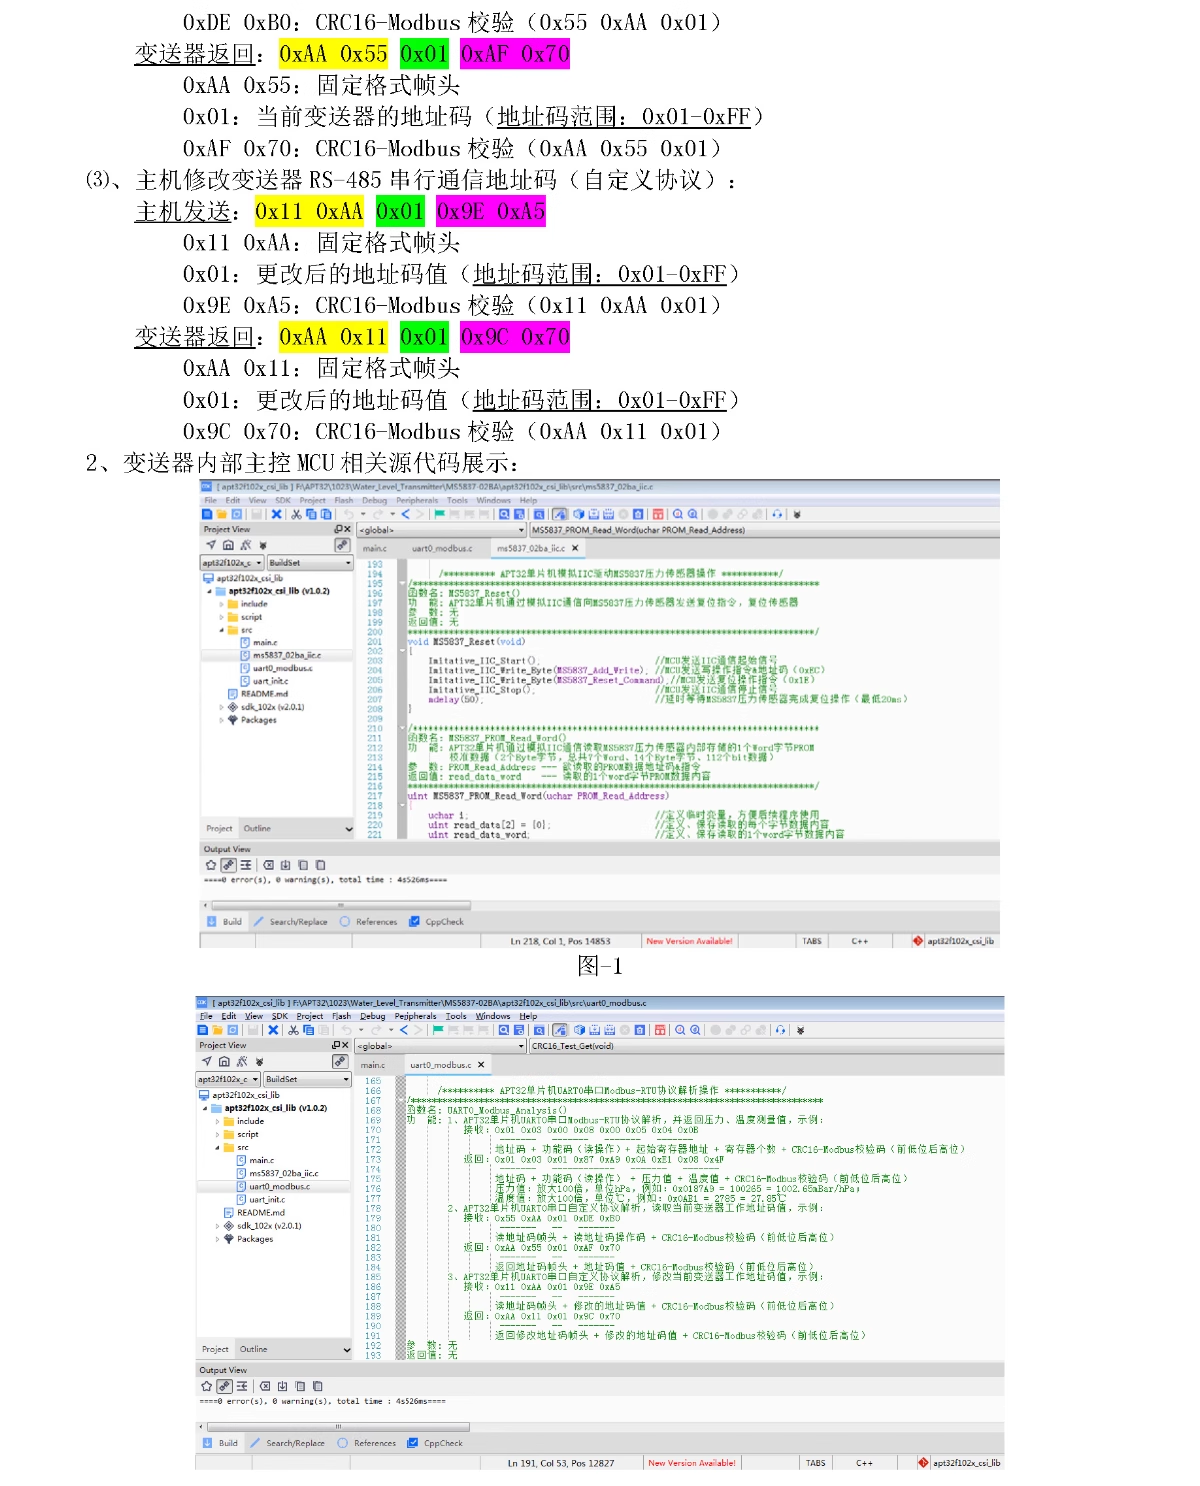Click the home icon in the lower Project View toolbar
The height and width of the screenshot is (1486, 1200).
tap(224, 1062)
